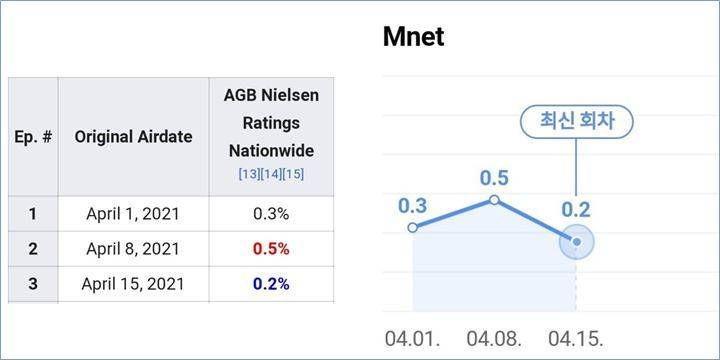Click the 04.15. axis date label
Image resolution: width=720 pixels, height=360 pixels.
click(576, 339)
